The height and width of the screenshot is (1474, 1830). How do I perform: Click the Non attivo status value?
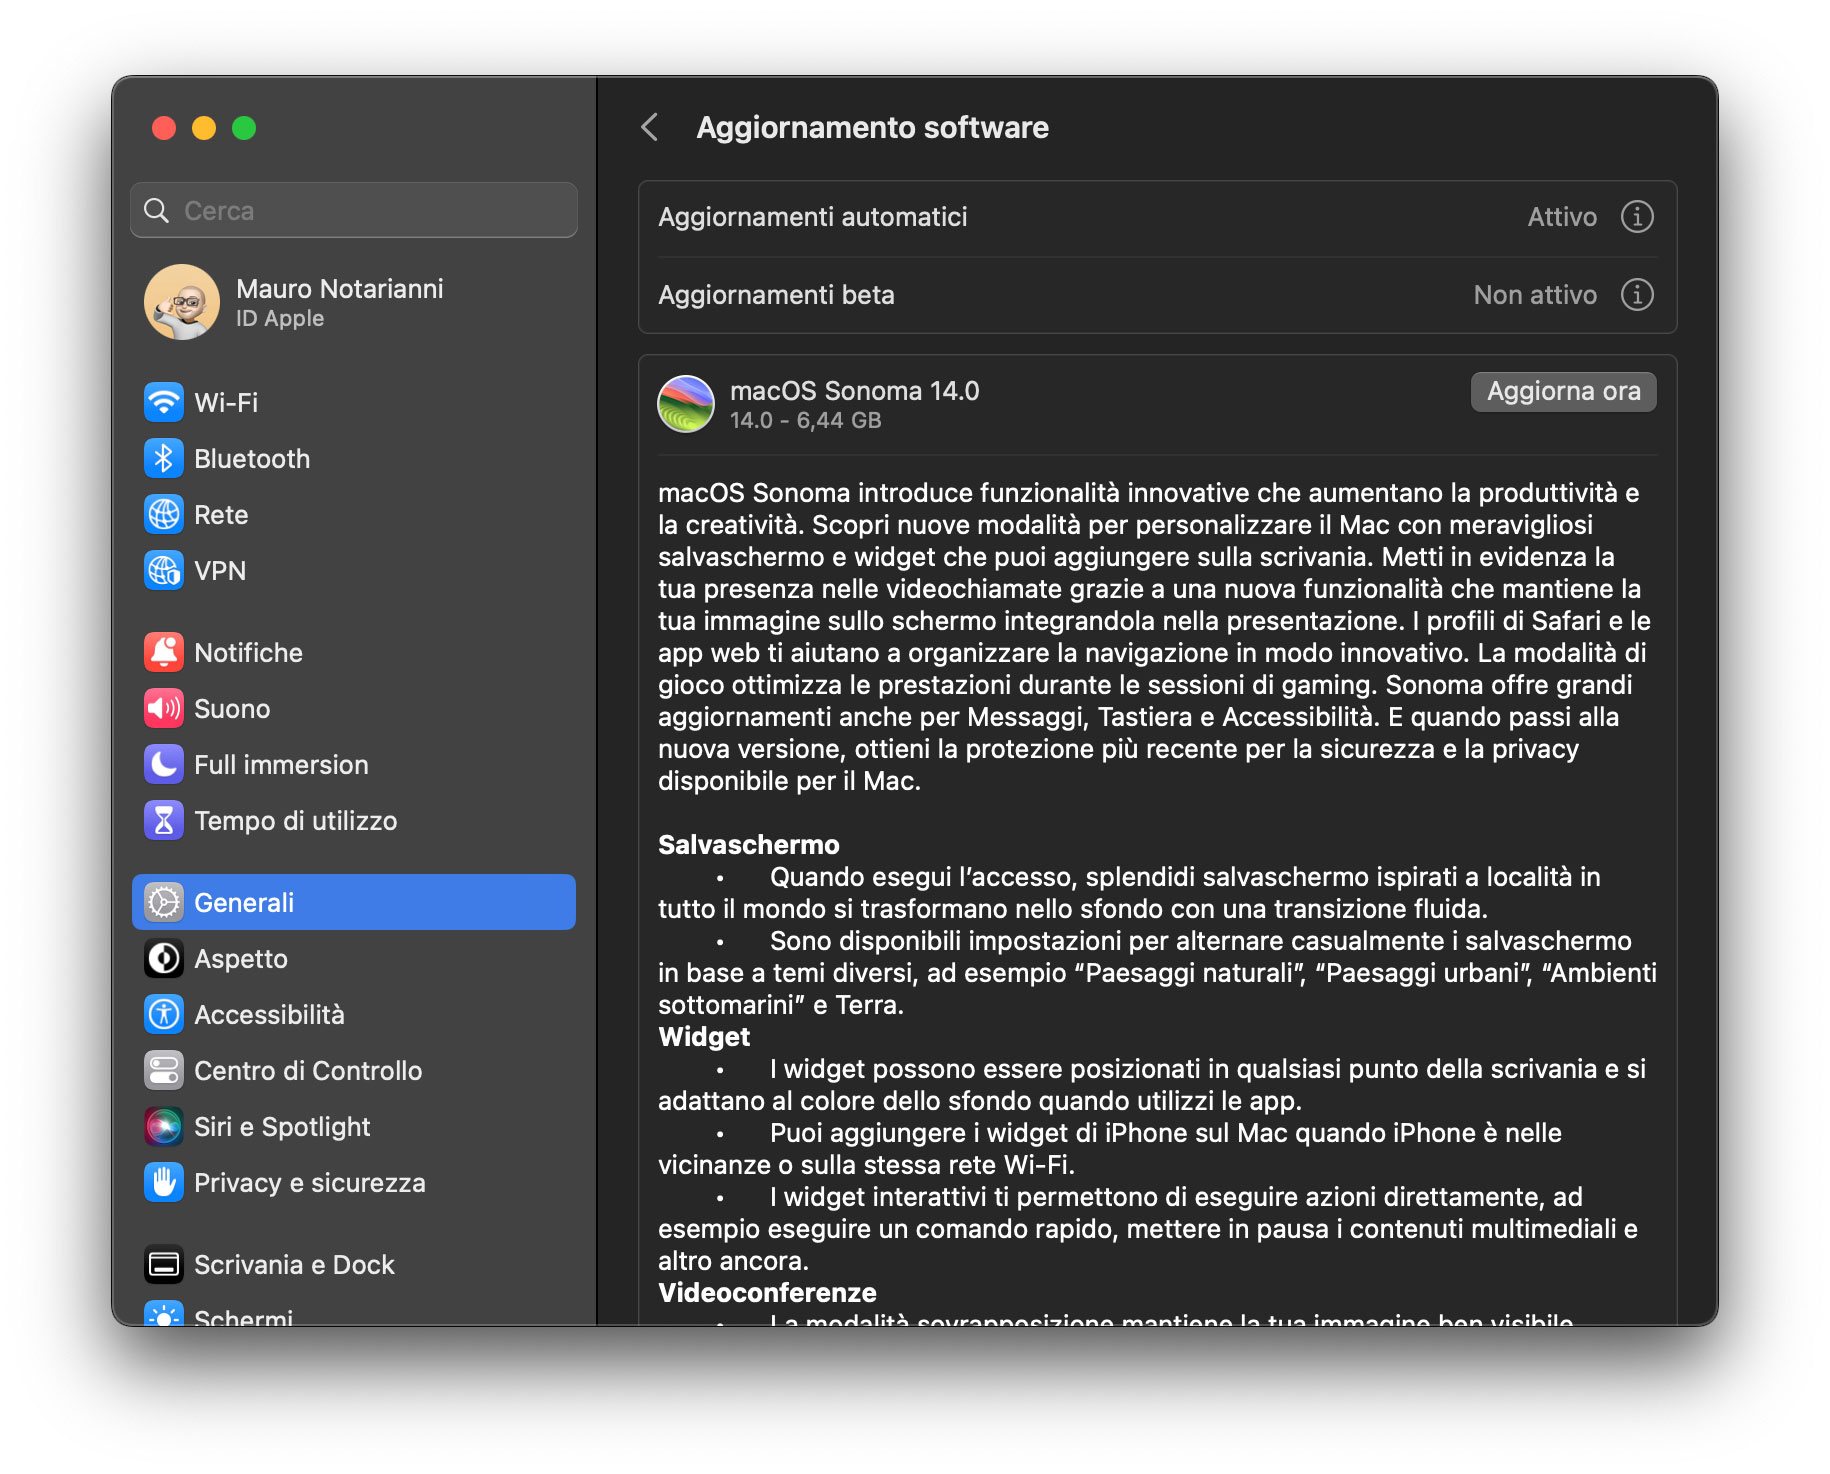1535,295
